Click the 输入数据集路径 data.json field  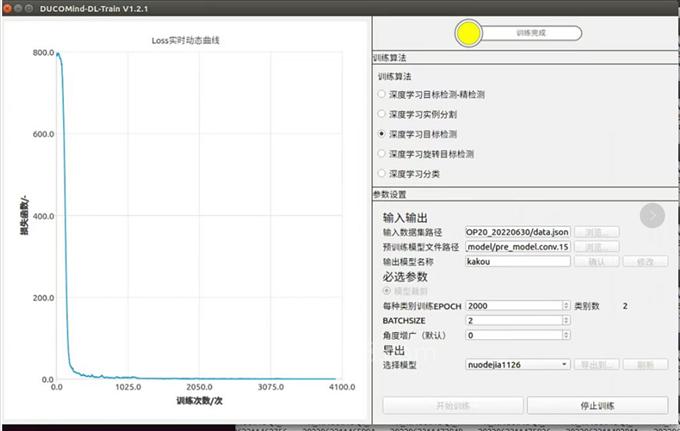[x=518, y=232]
